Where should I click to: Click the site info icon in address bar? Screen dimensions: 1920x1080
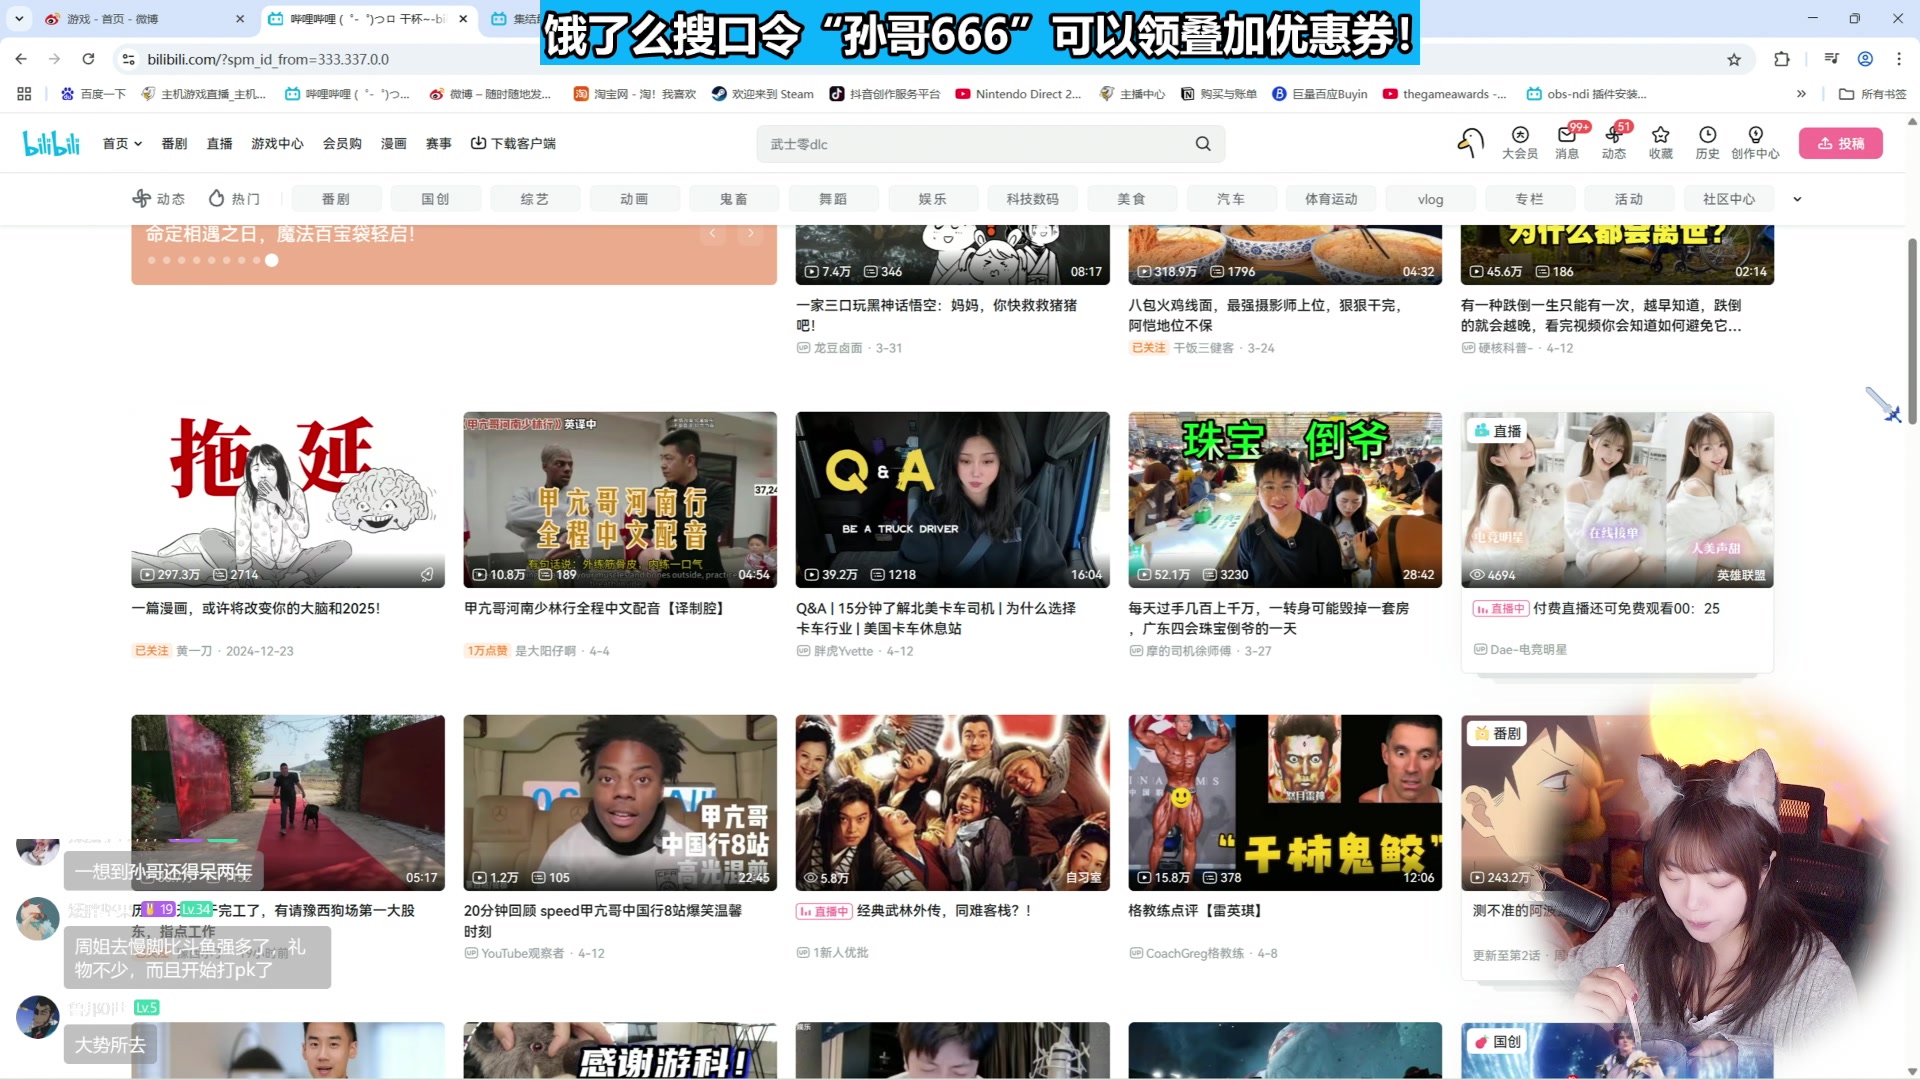click(128, 60)
